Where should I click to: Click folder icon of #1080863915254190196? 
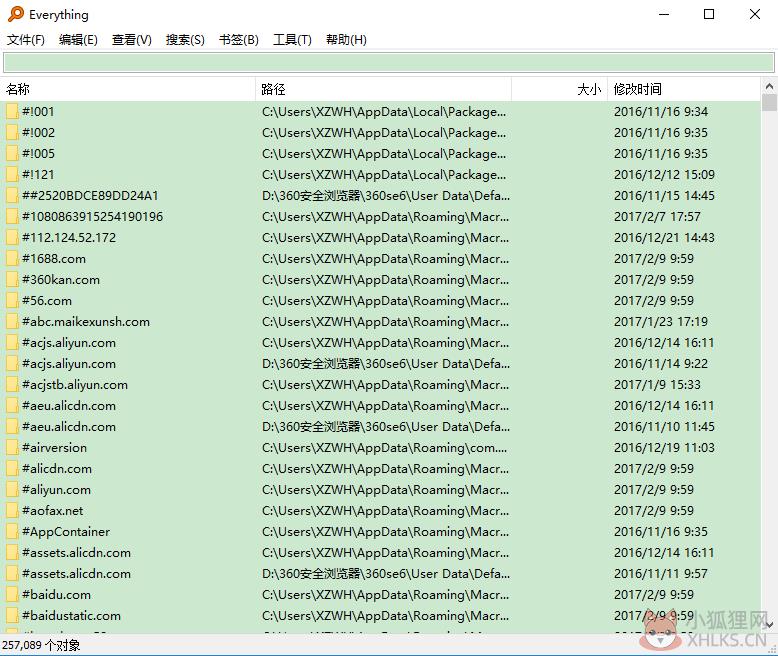coord(12,216)
